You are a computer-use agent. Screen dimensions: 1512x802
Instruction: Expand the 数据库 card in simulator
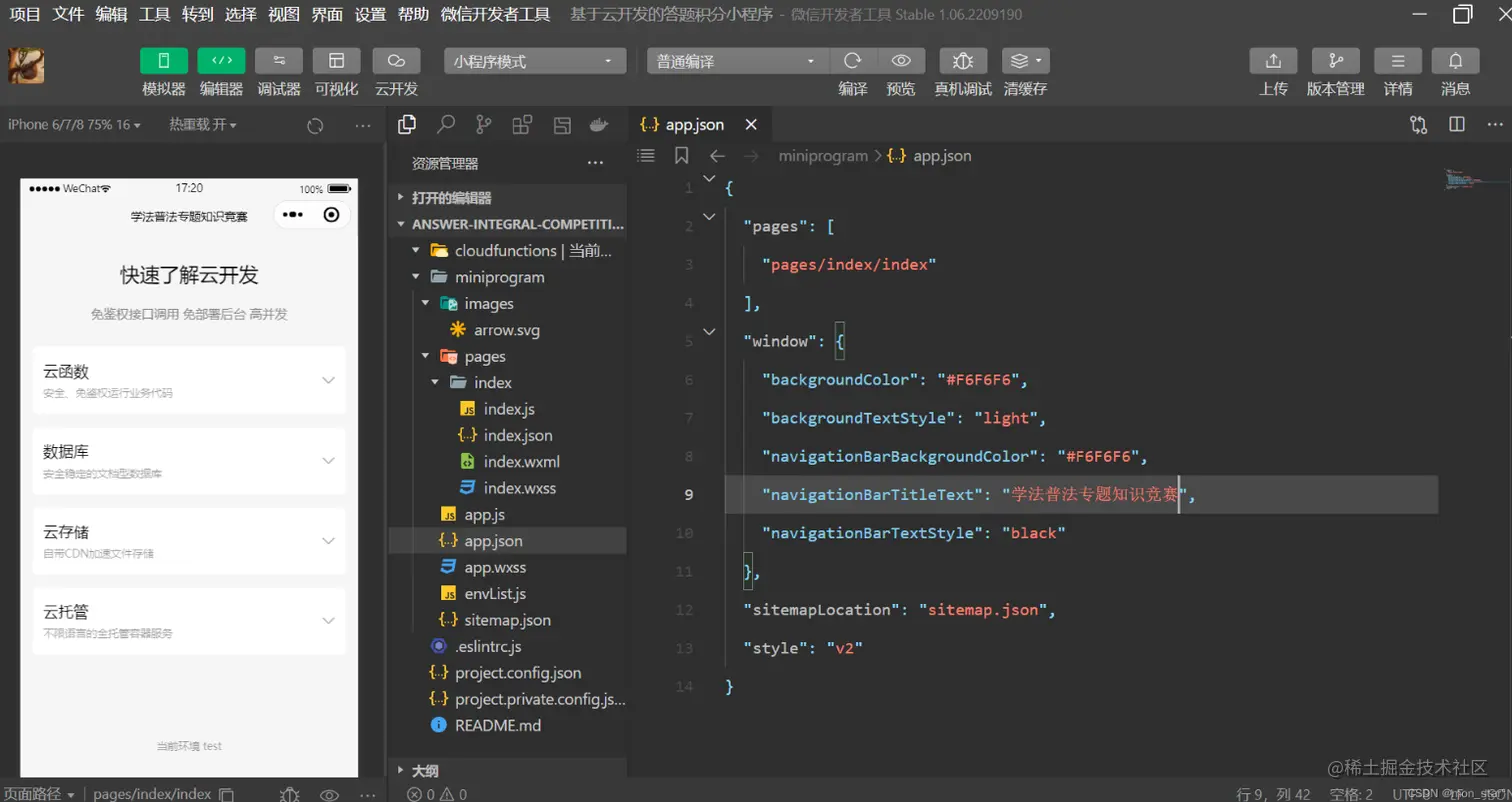[189, 460]
